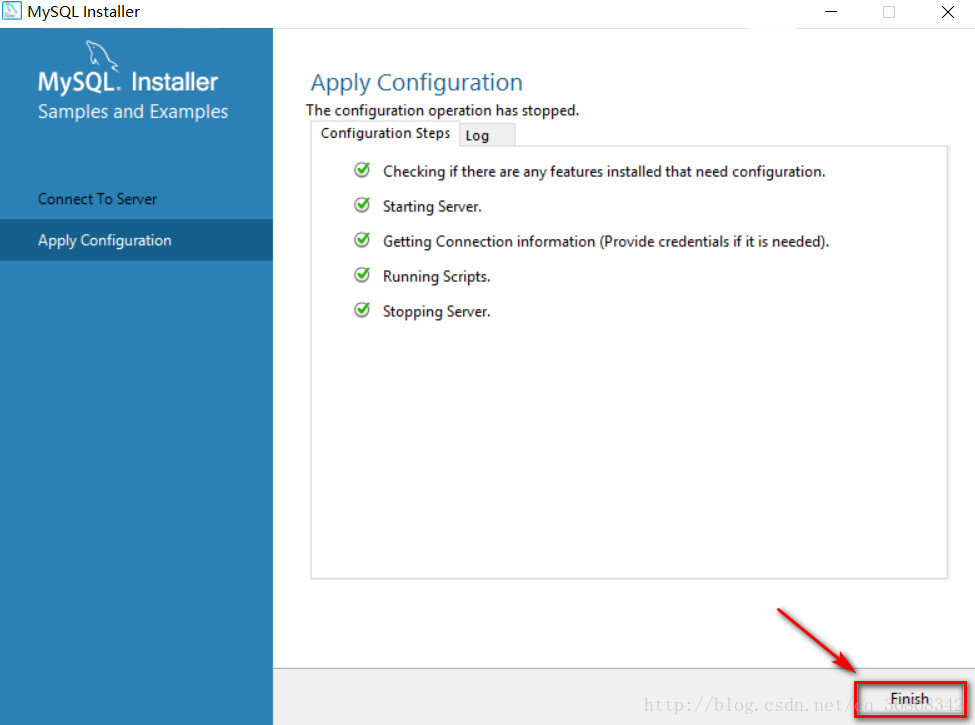Minimize the MySQL Installer window
This screenshot has height=725, width=975.
(831, 12)
